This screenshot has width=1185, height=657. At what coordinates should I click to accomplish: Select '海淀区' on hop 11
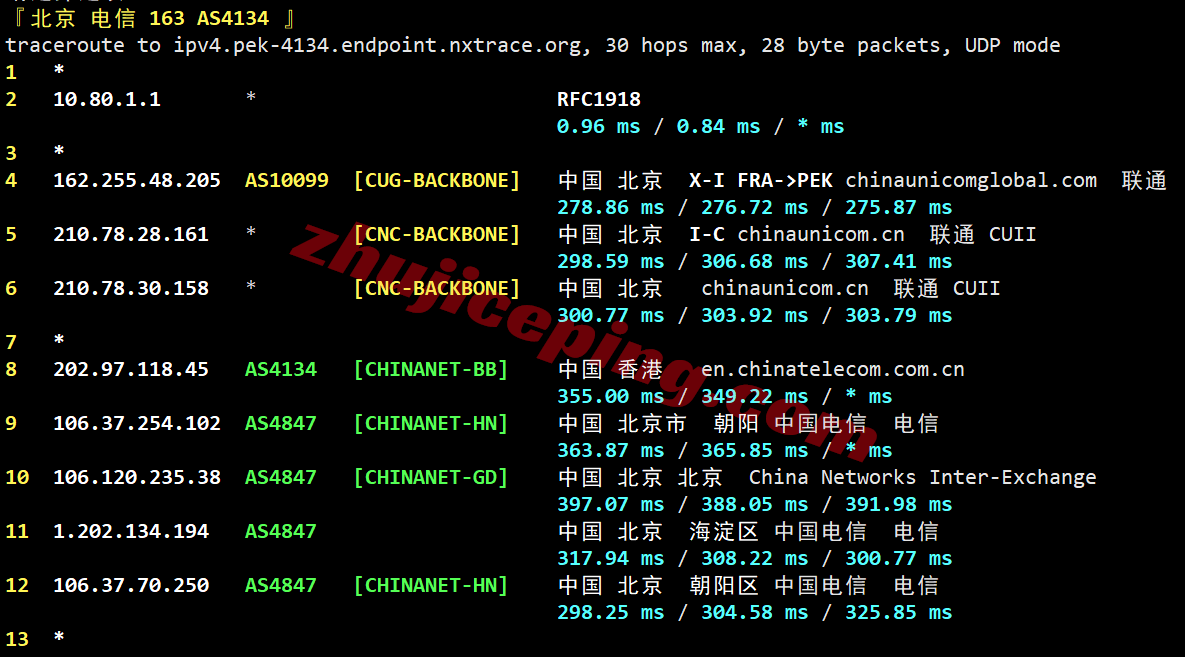click(723, 532)
